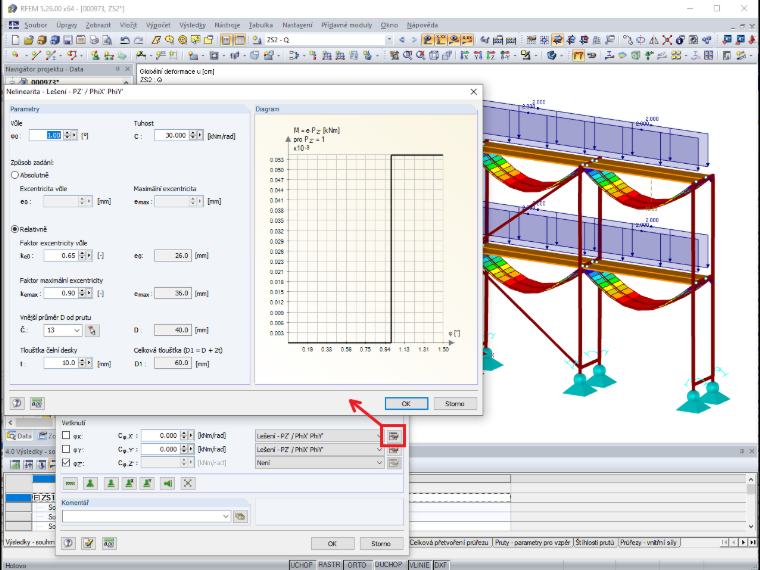Click the help icon in lower support dialog

(69, 543)
